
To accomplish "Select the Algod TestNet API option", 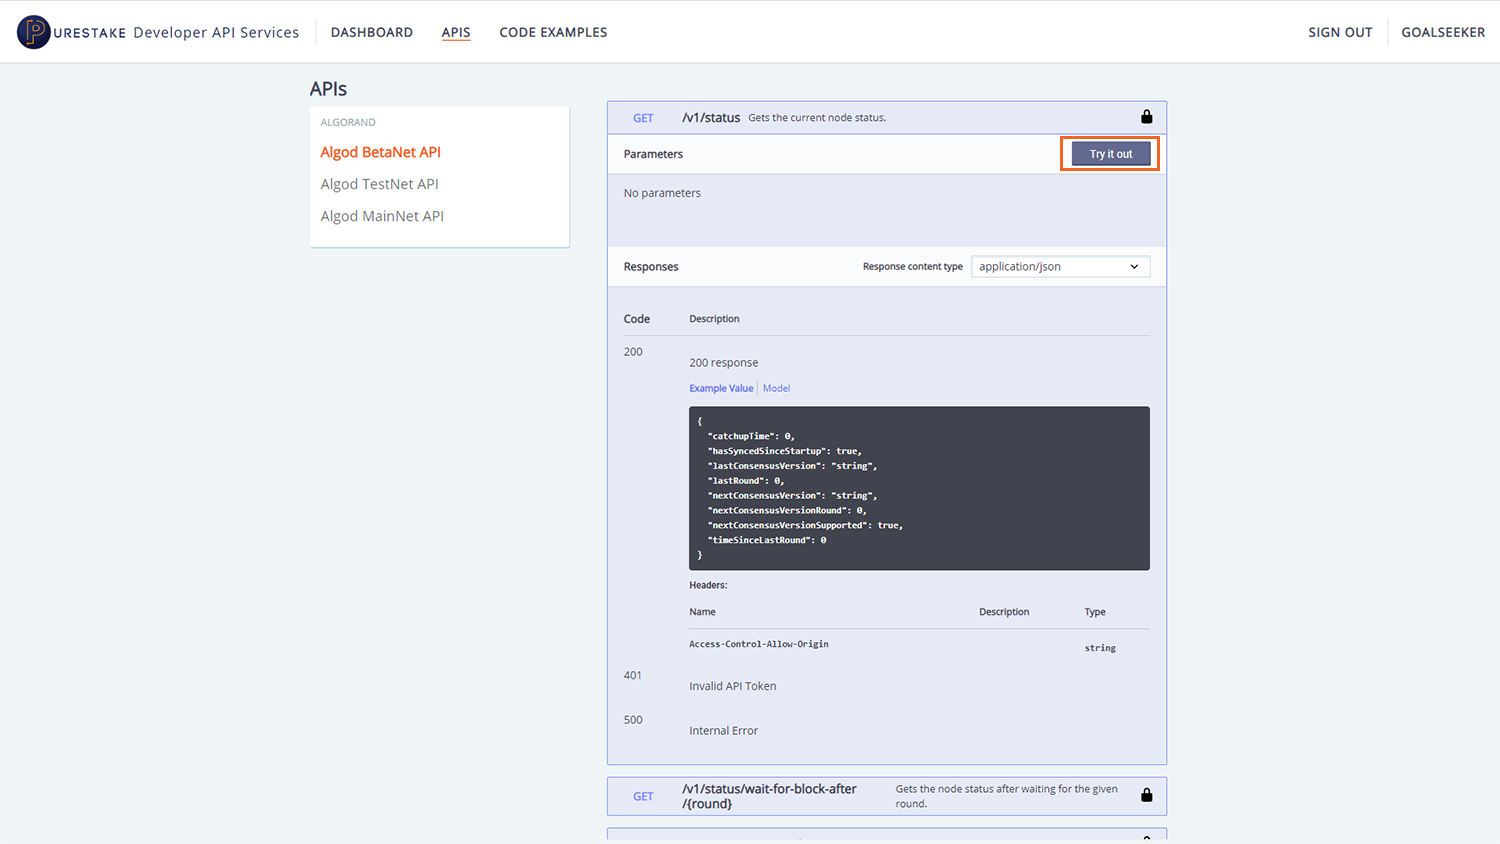I will pyautogui.click(x=379, y=183).
